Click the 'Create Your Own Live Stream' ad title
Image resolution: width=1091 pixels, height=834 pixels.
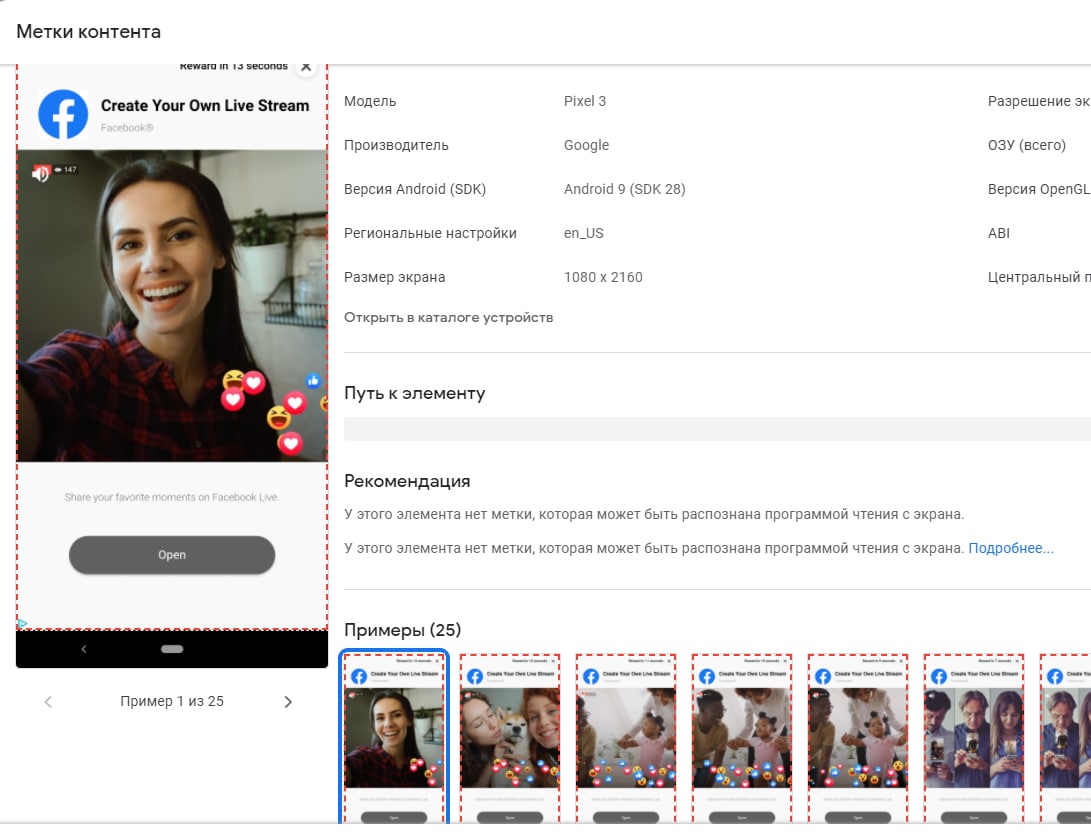click(x=205, y=106)
